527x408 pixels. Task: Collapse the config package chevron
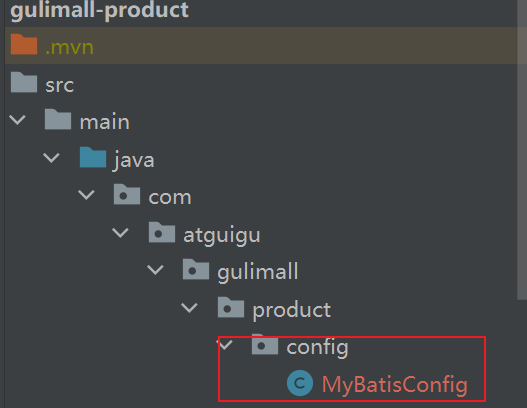coord(226,344)
